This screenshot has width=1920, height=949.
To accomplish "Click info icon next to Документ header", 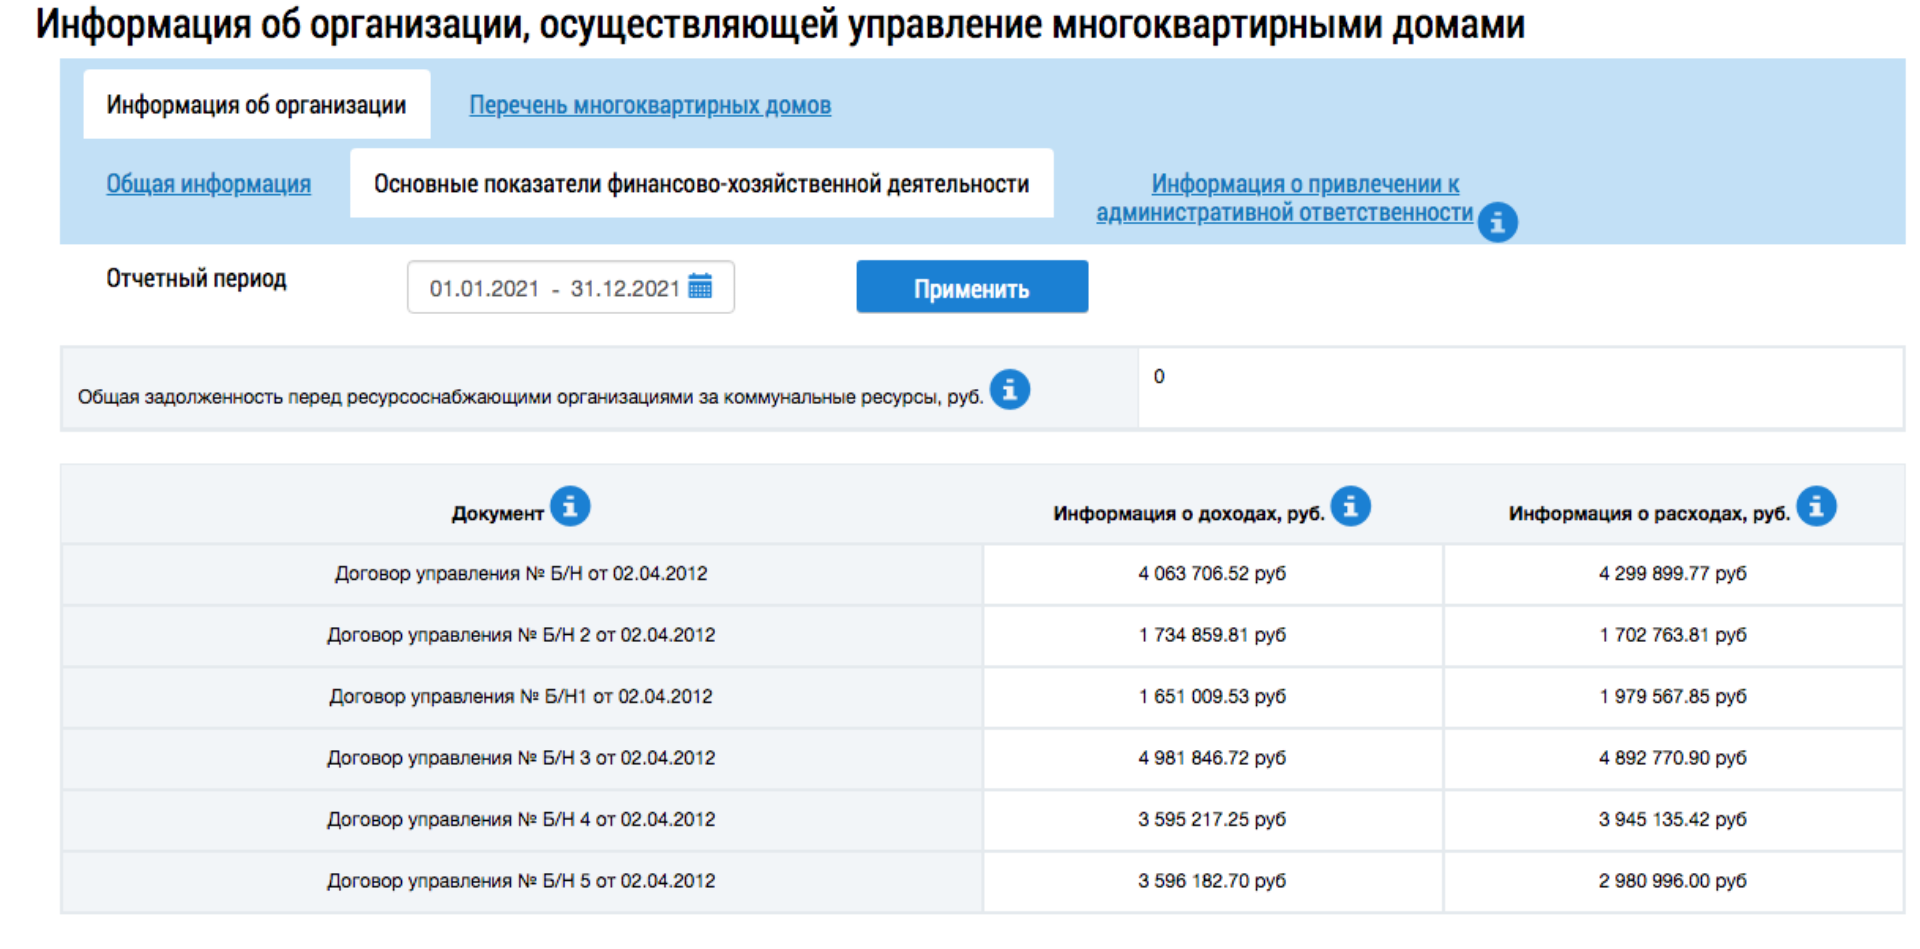I will point(570,506).
